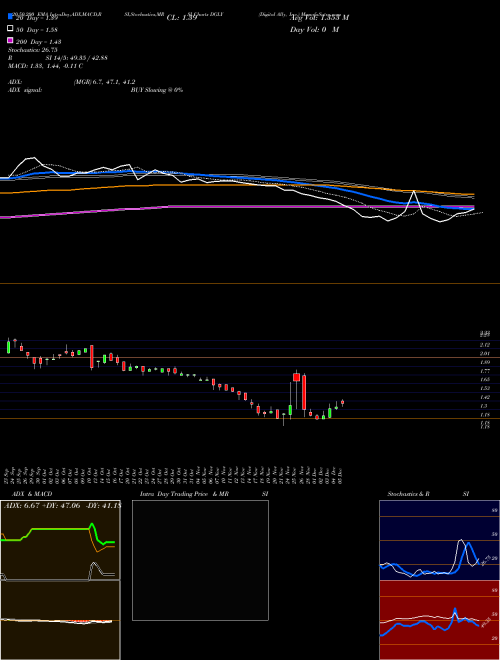Click the last red candlestick on the right
500x660 pixels.
(342, 402)
